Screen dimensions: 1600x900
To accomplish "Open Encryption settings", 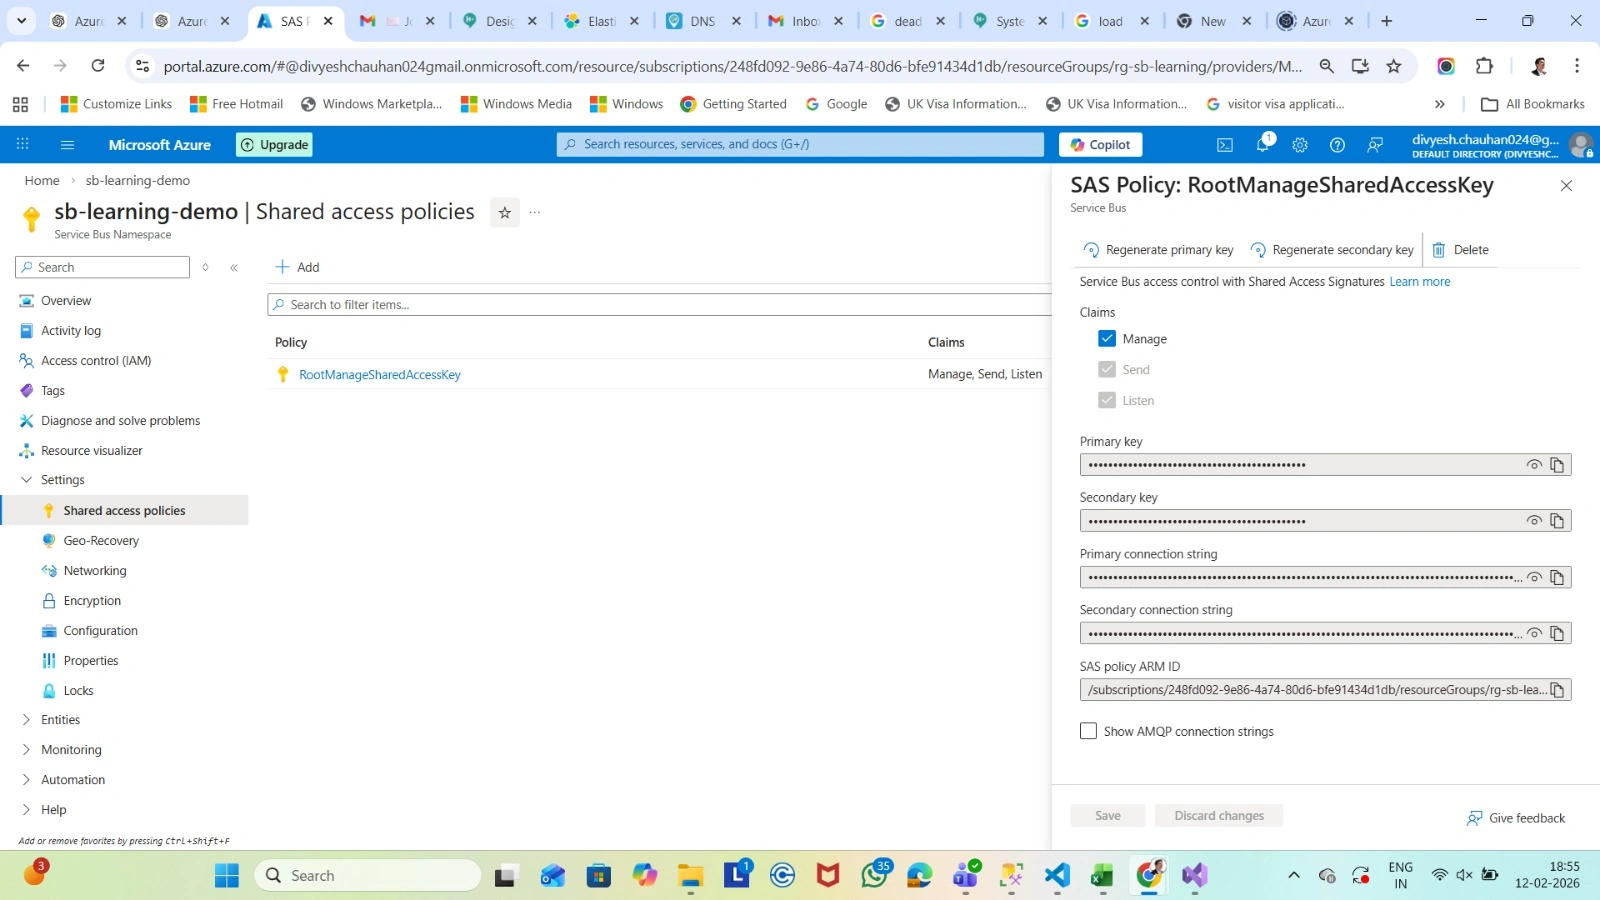I will pos(92,601).
